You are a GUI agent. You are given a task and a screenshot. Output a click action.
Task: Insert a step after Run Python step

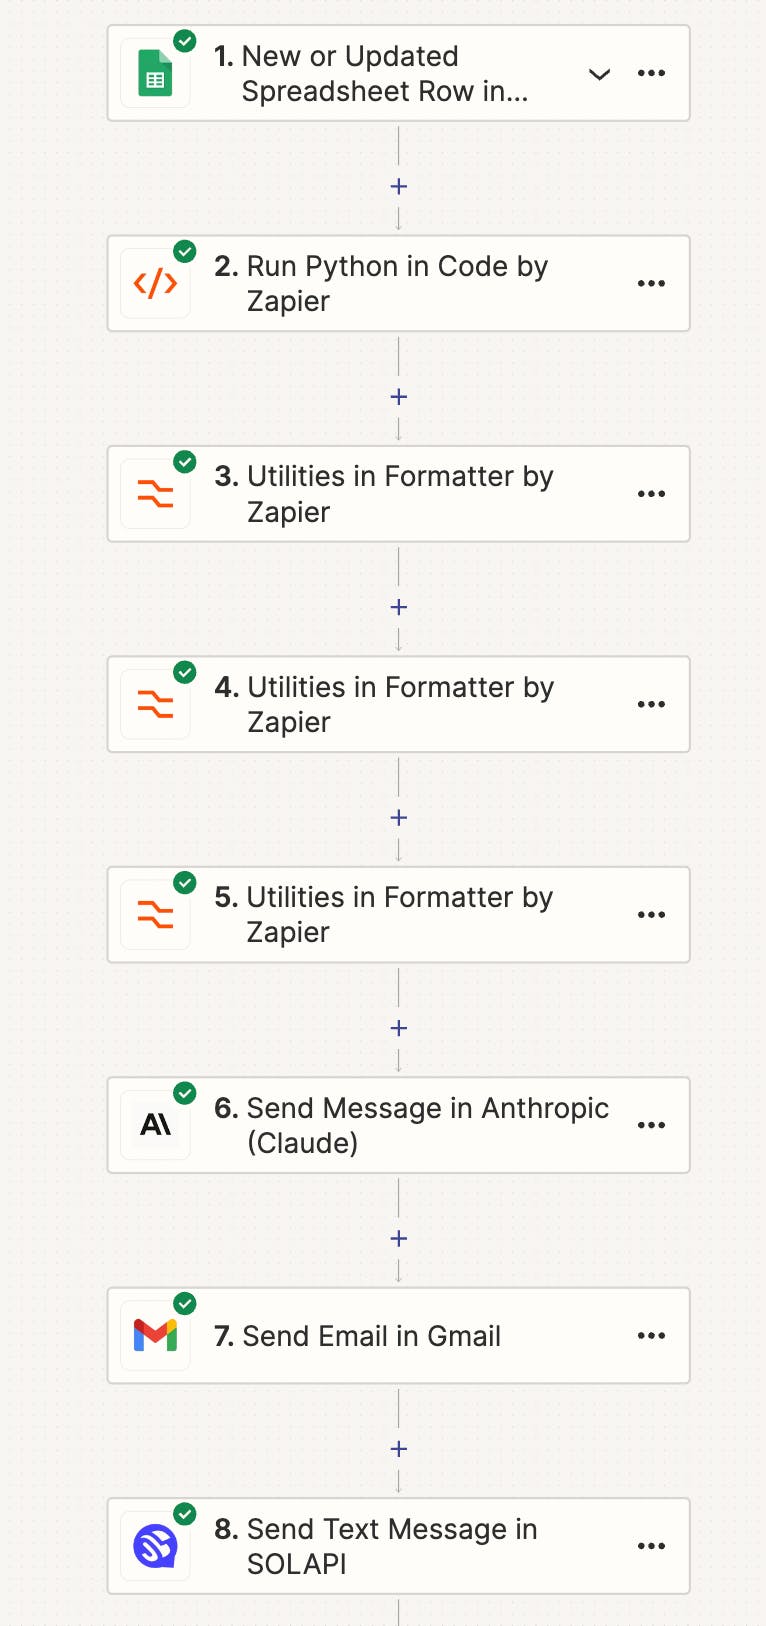[399, 397]
